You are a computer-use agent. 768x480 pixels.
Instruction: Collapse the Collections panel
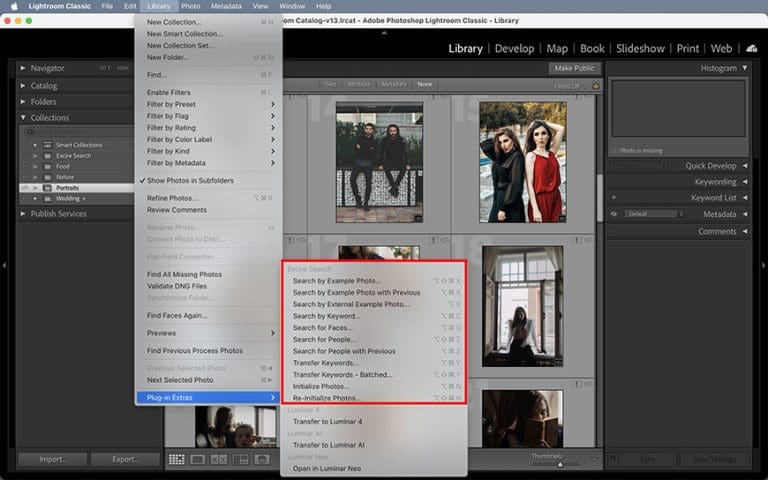click(23, 118)
